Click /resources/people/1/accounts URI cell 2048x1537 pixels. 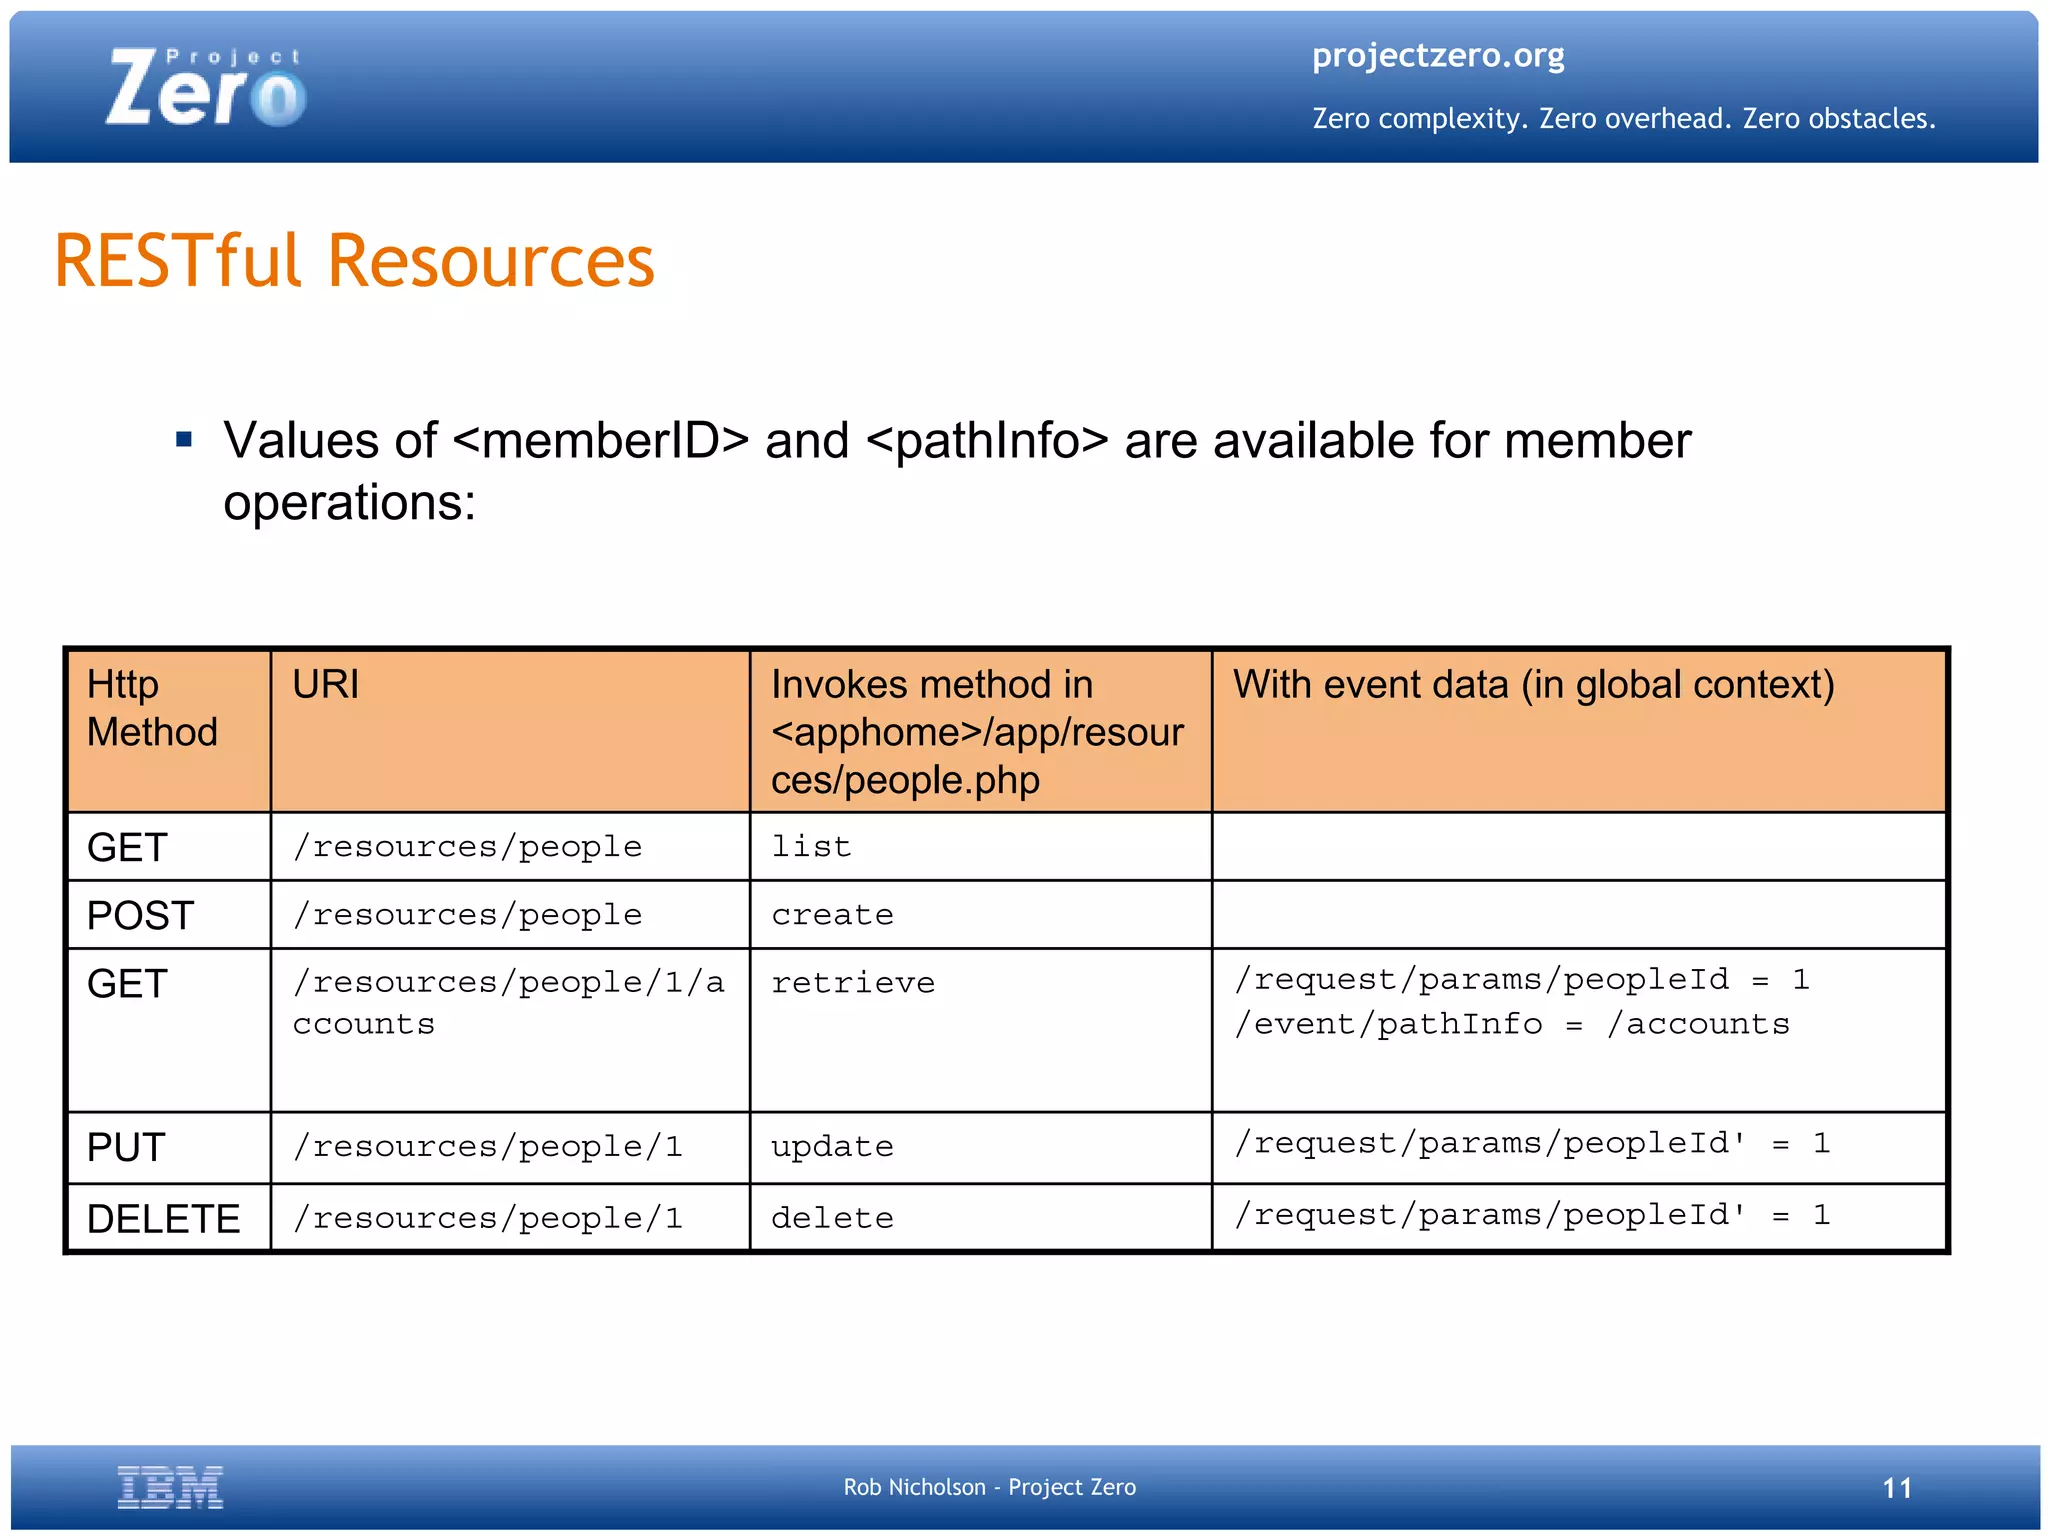pyautogui.click(x=507, y=1002)
